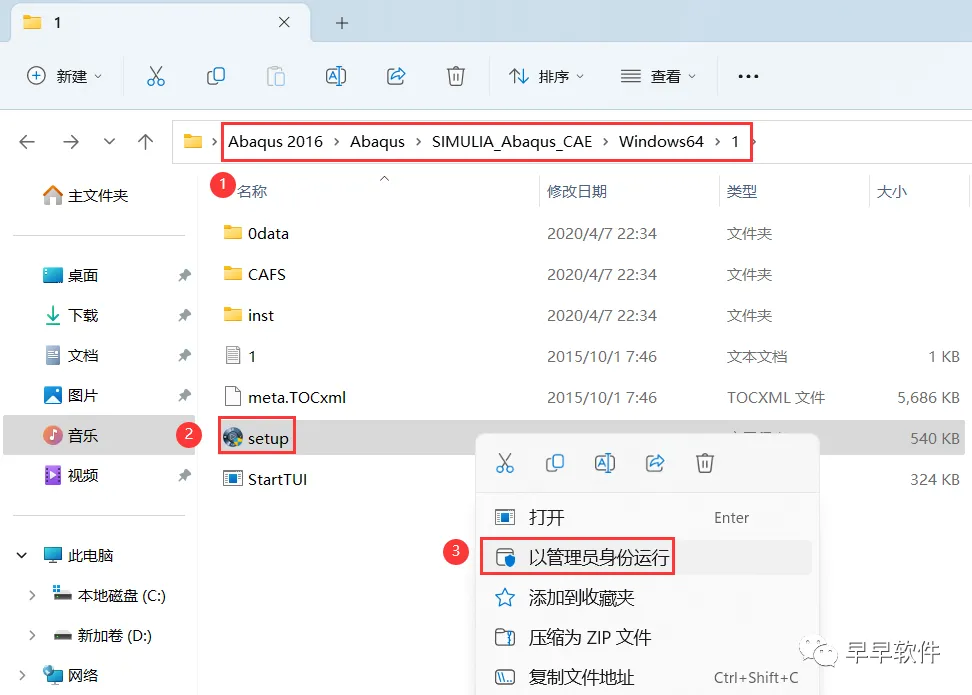The width and height of the screenshot is (972, 695).
Task: Click the text document icon of file 1
Action: (x=233, y=356)
